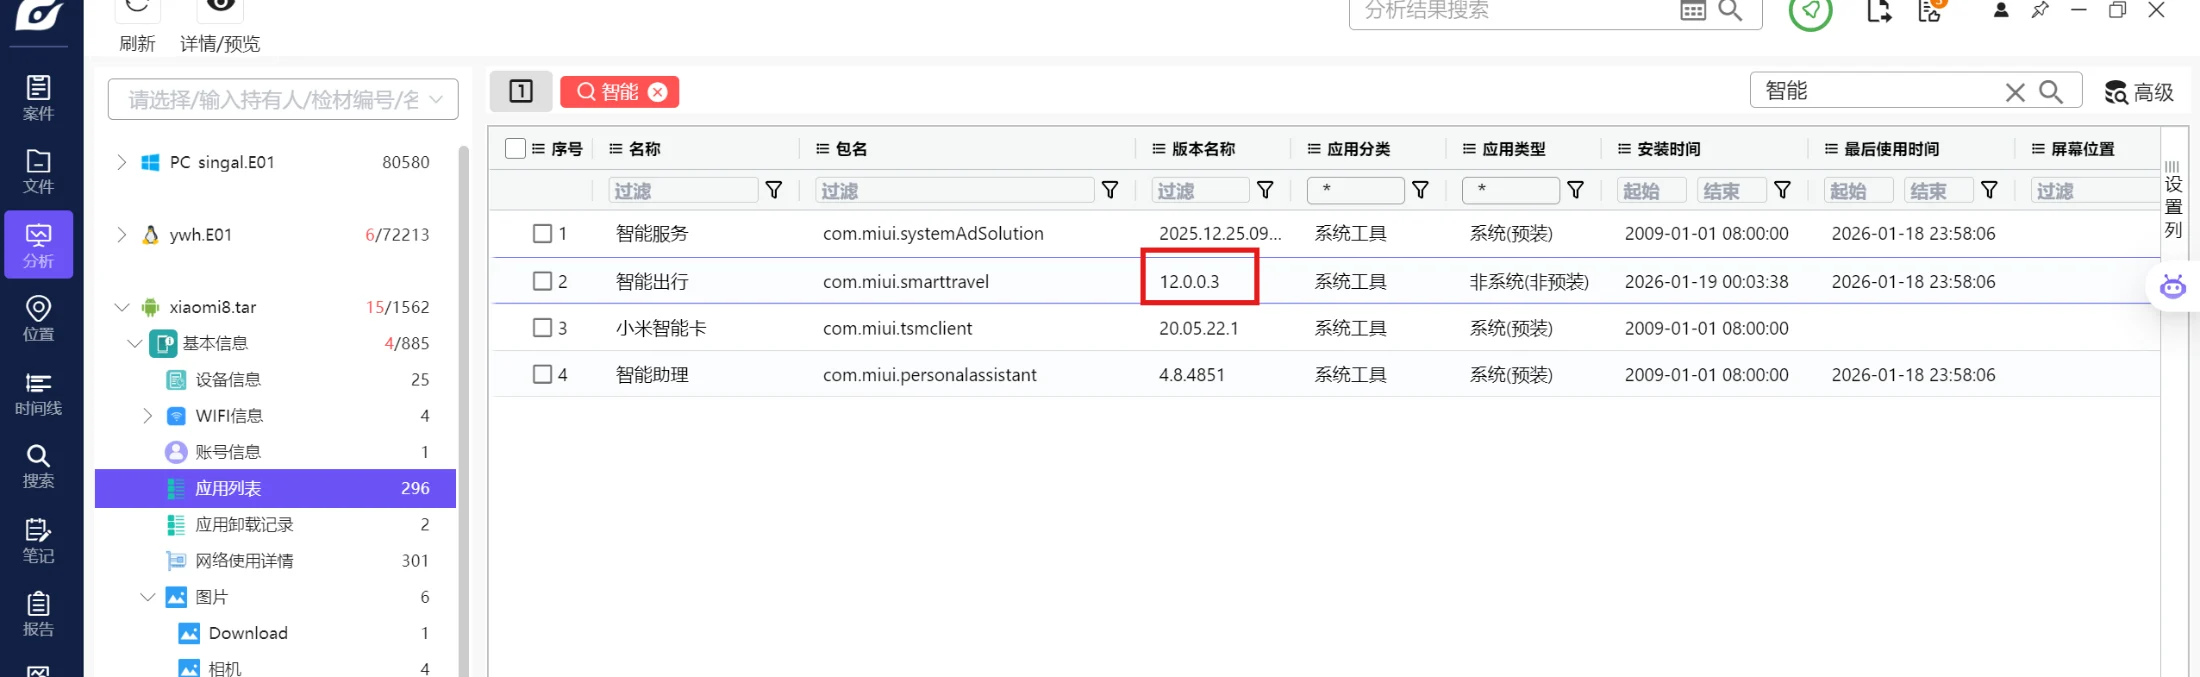Screen dimensions: 2200x677
Task: Sort by the 屏幕位置 column header
Action: 2083,149
